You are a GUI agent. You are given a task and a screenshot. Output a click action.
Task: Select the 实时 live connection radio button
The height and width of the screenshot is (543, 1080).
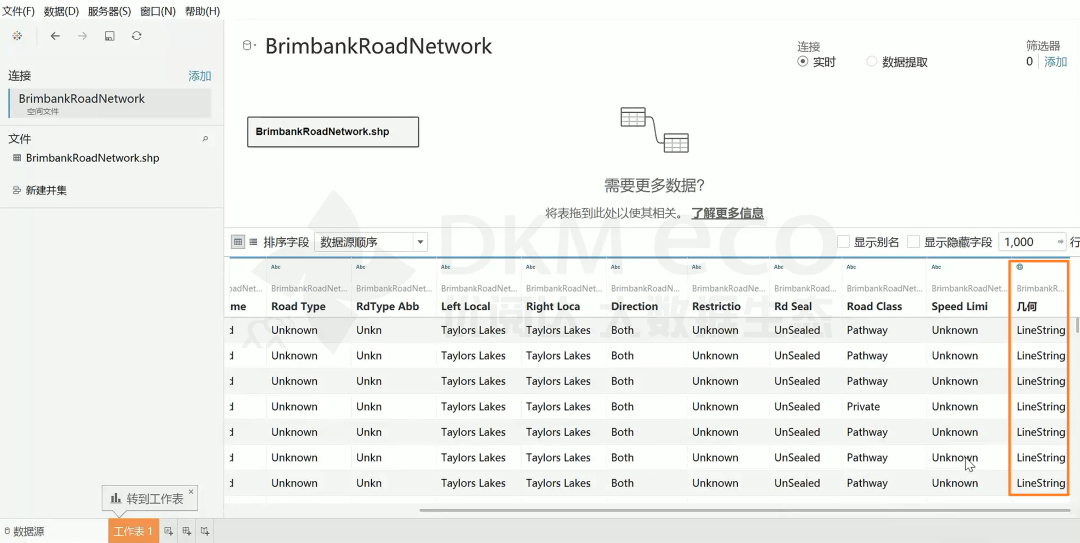pos(803,62)
